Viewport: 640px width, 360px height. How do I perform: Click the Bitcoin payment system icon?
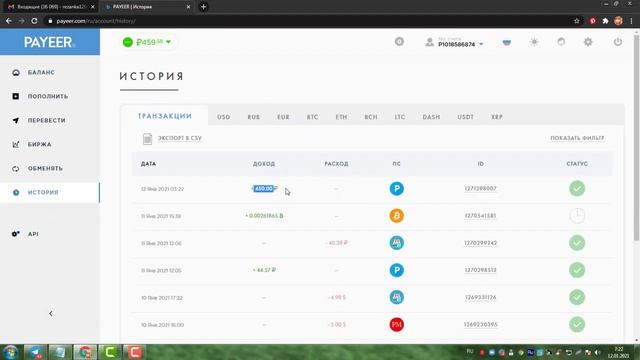coord(396,216)
